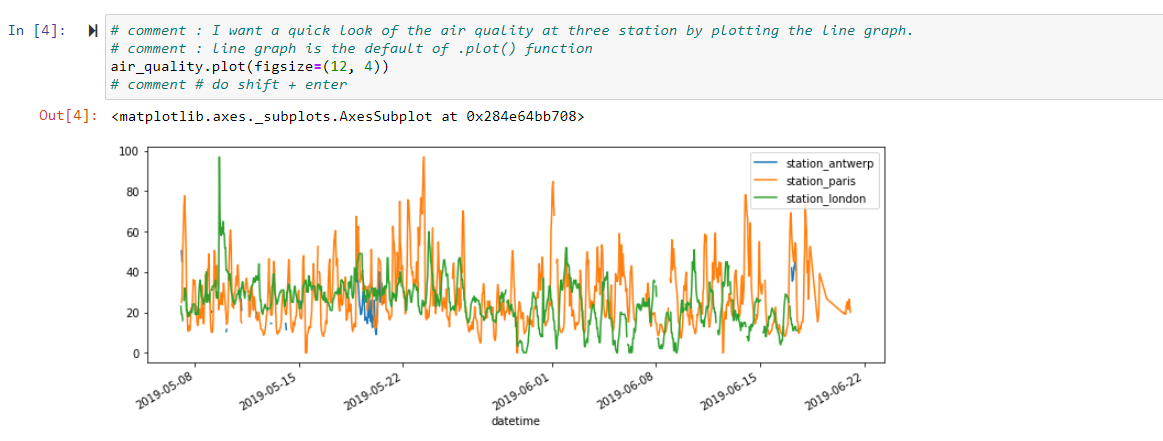1163x441 pixels.
Task: Select the Out[4] output prompt label
Action: click(68, 117)
